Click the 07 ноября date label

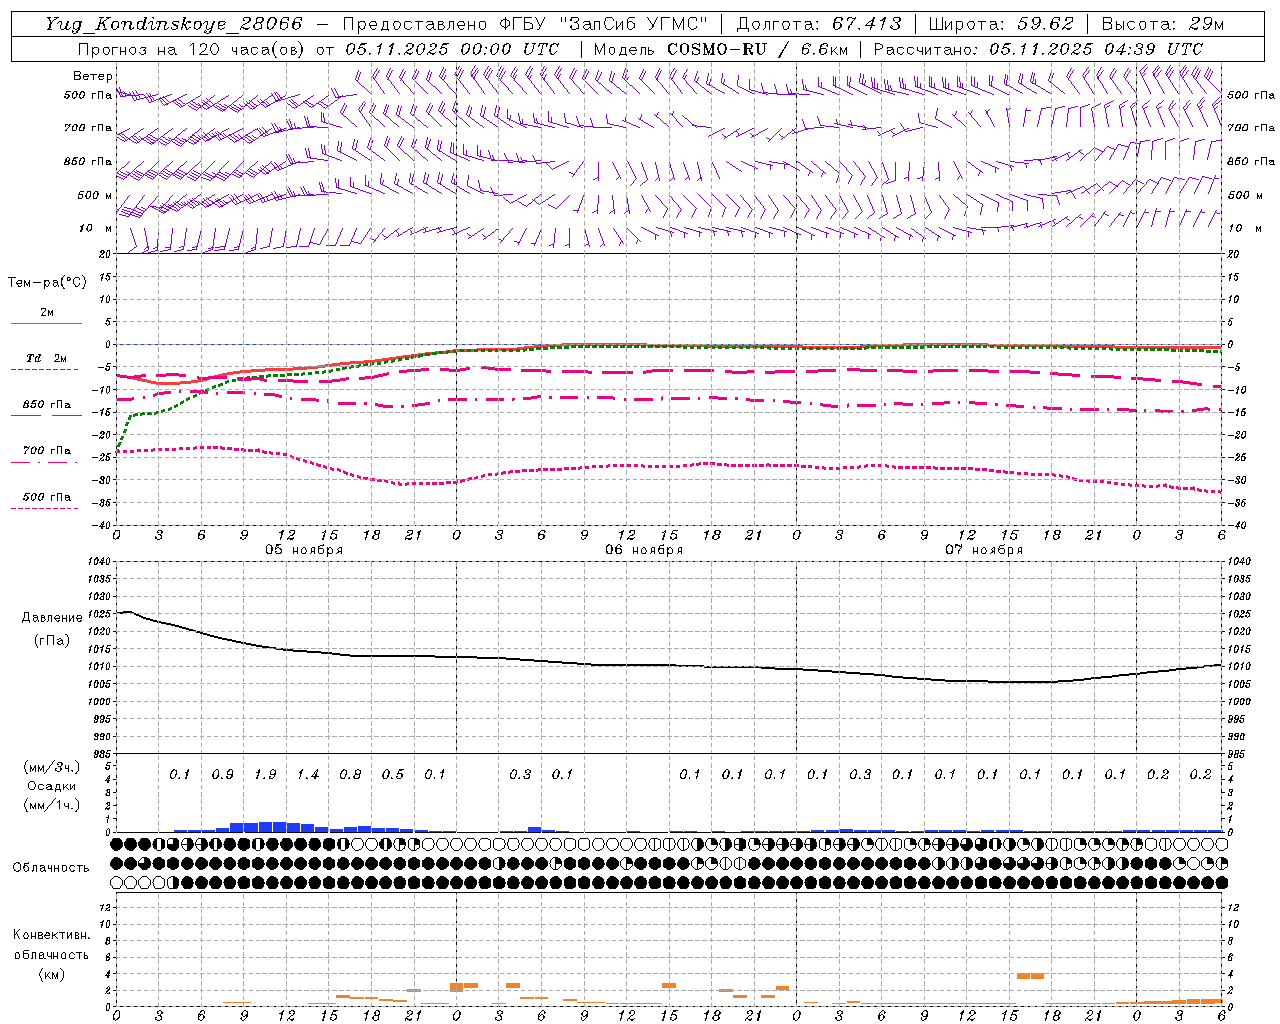pyautogui.click(x=984, y=550)
